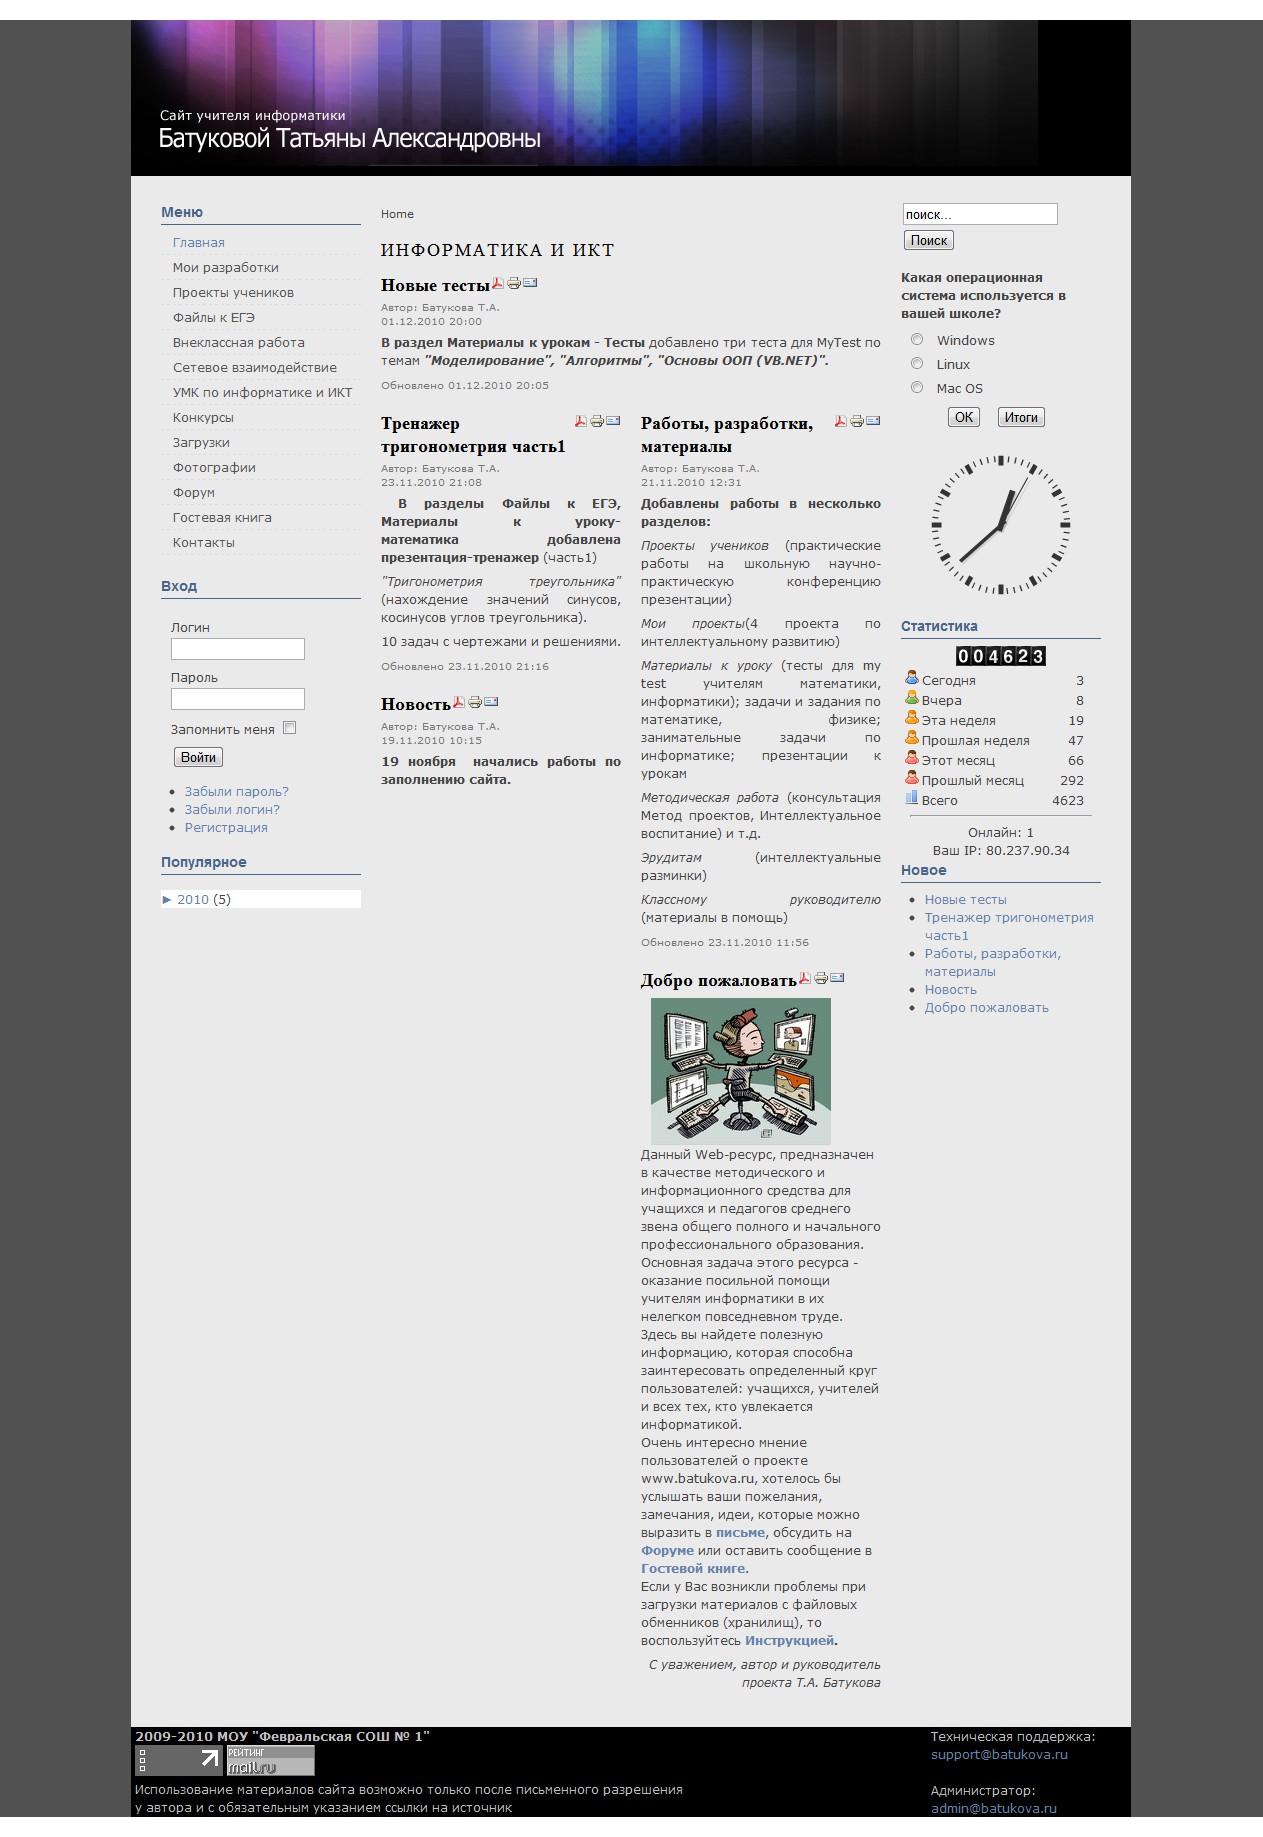Select the Linux poll option

point(917,364)
